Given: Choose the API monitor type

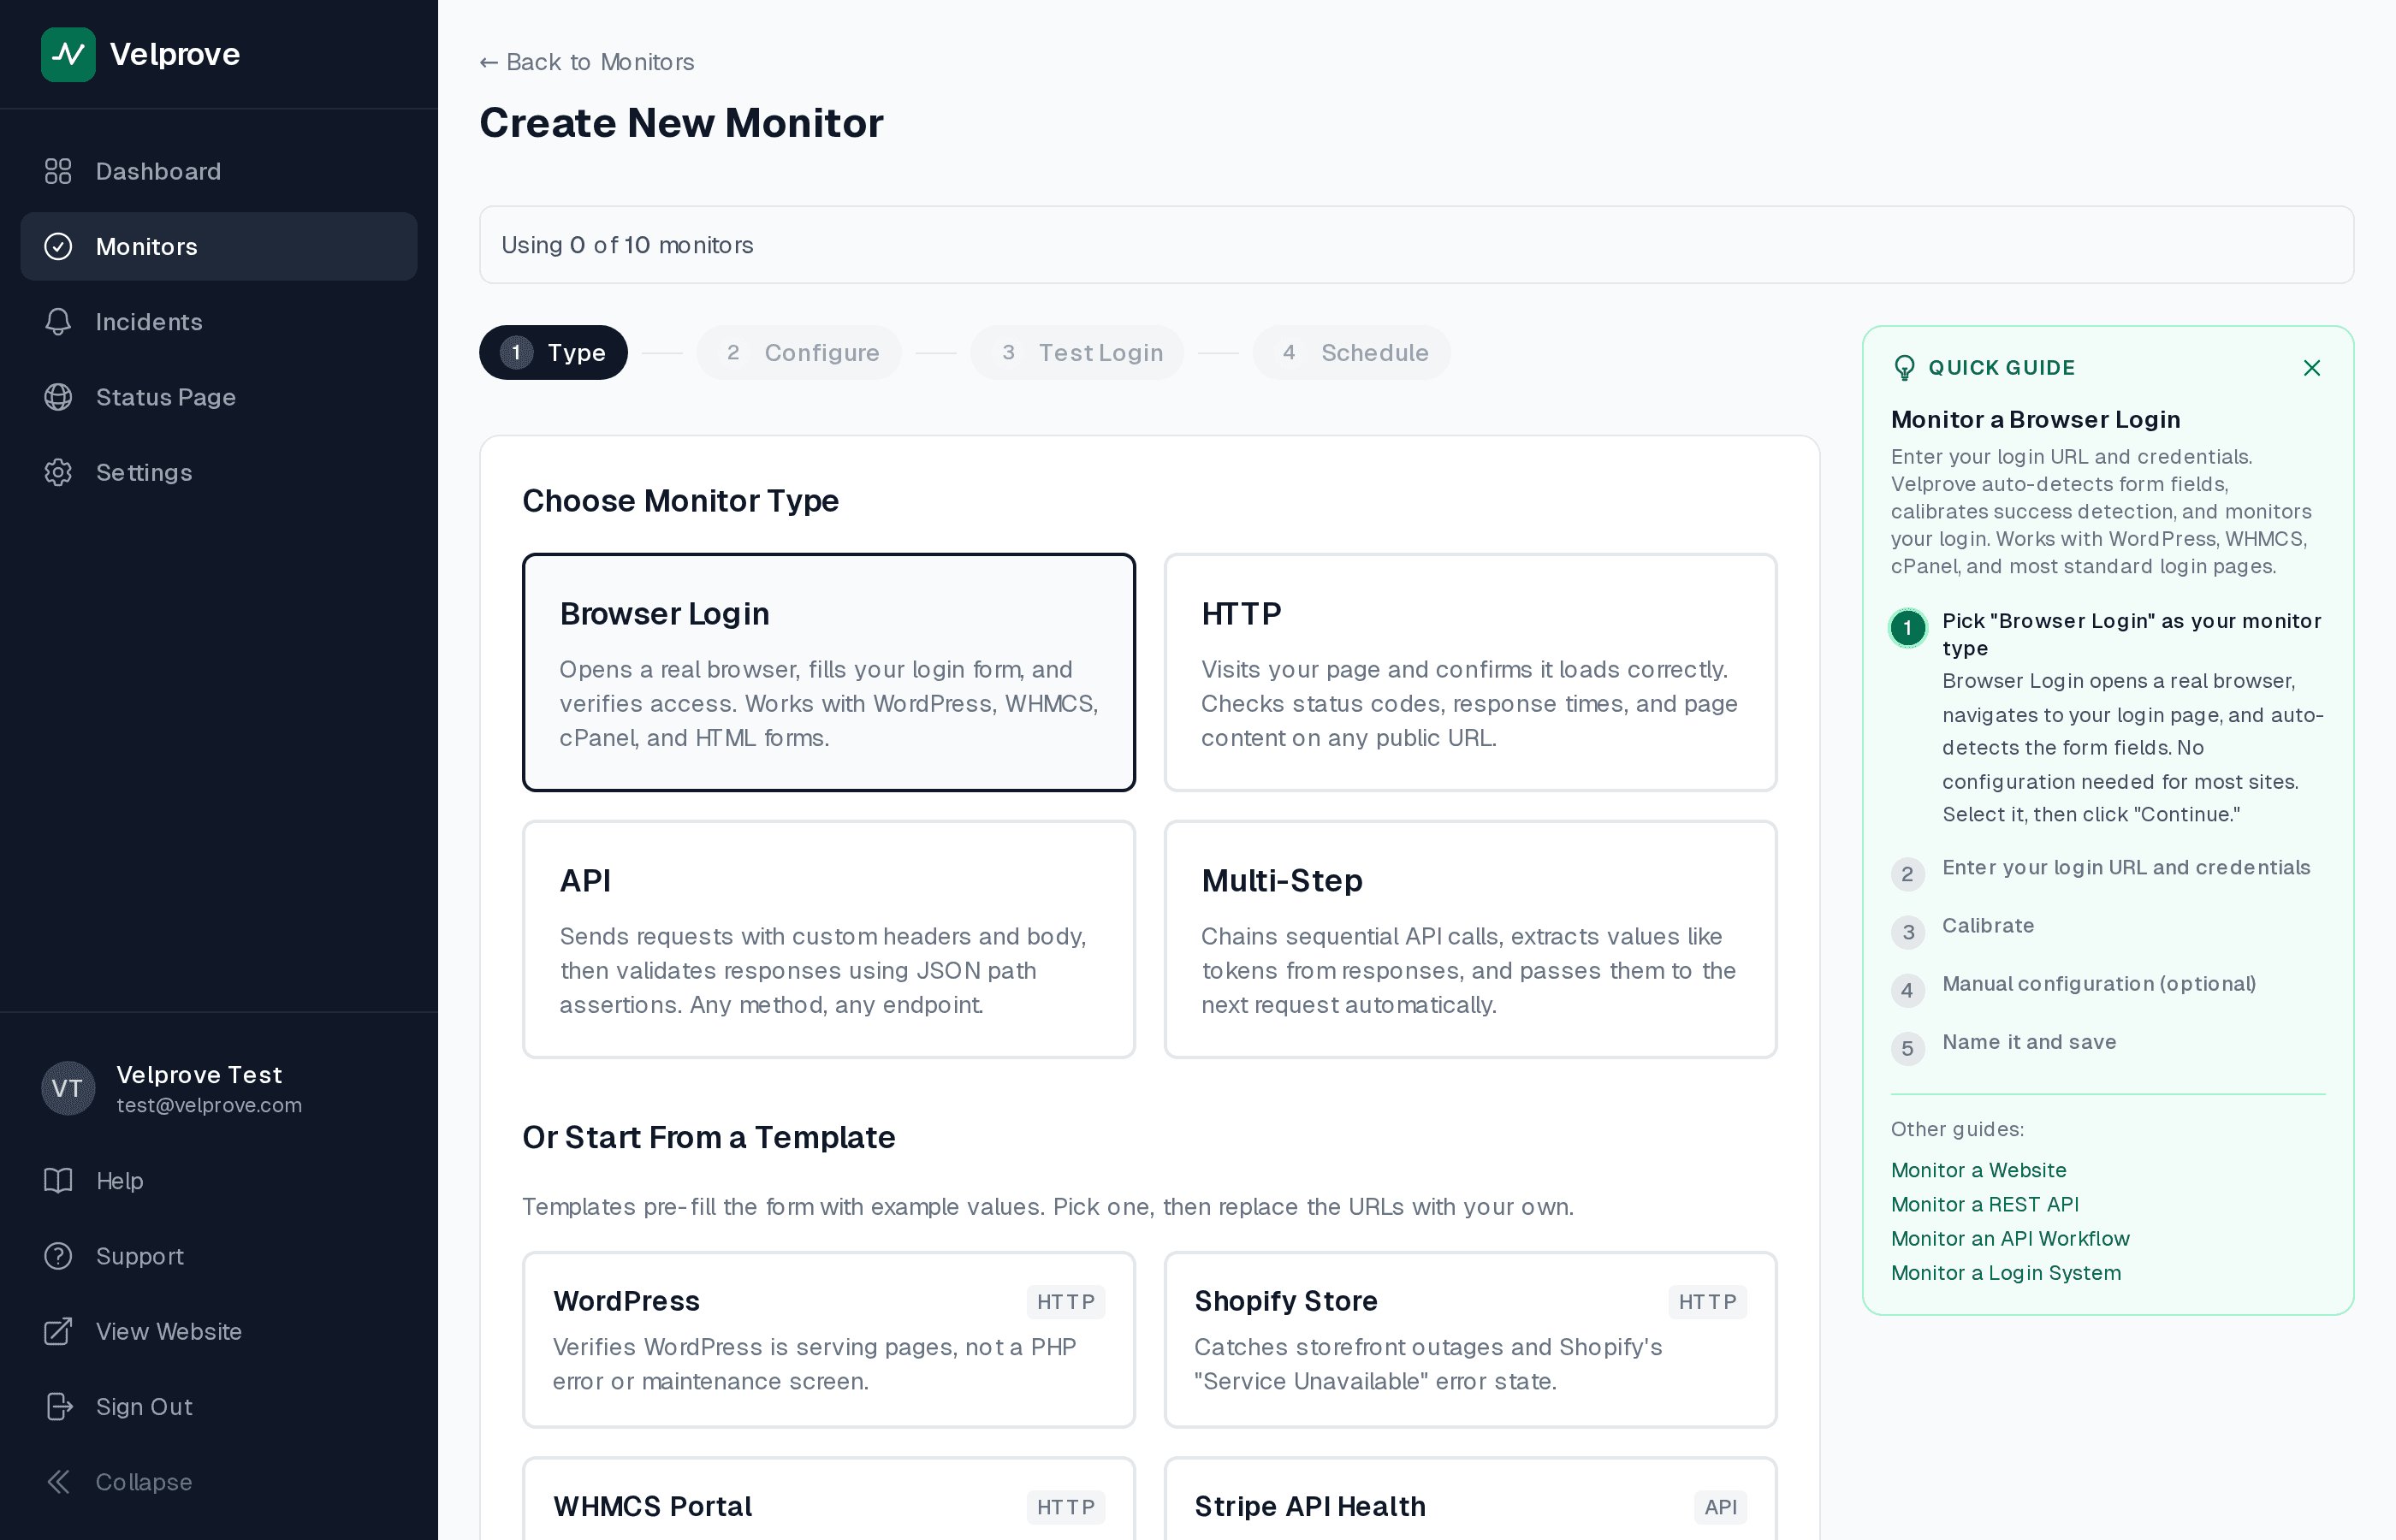Looking at the screenshot, I should (829, 939).
